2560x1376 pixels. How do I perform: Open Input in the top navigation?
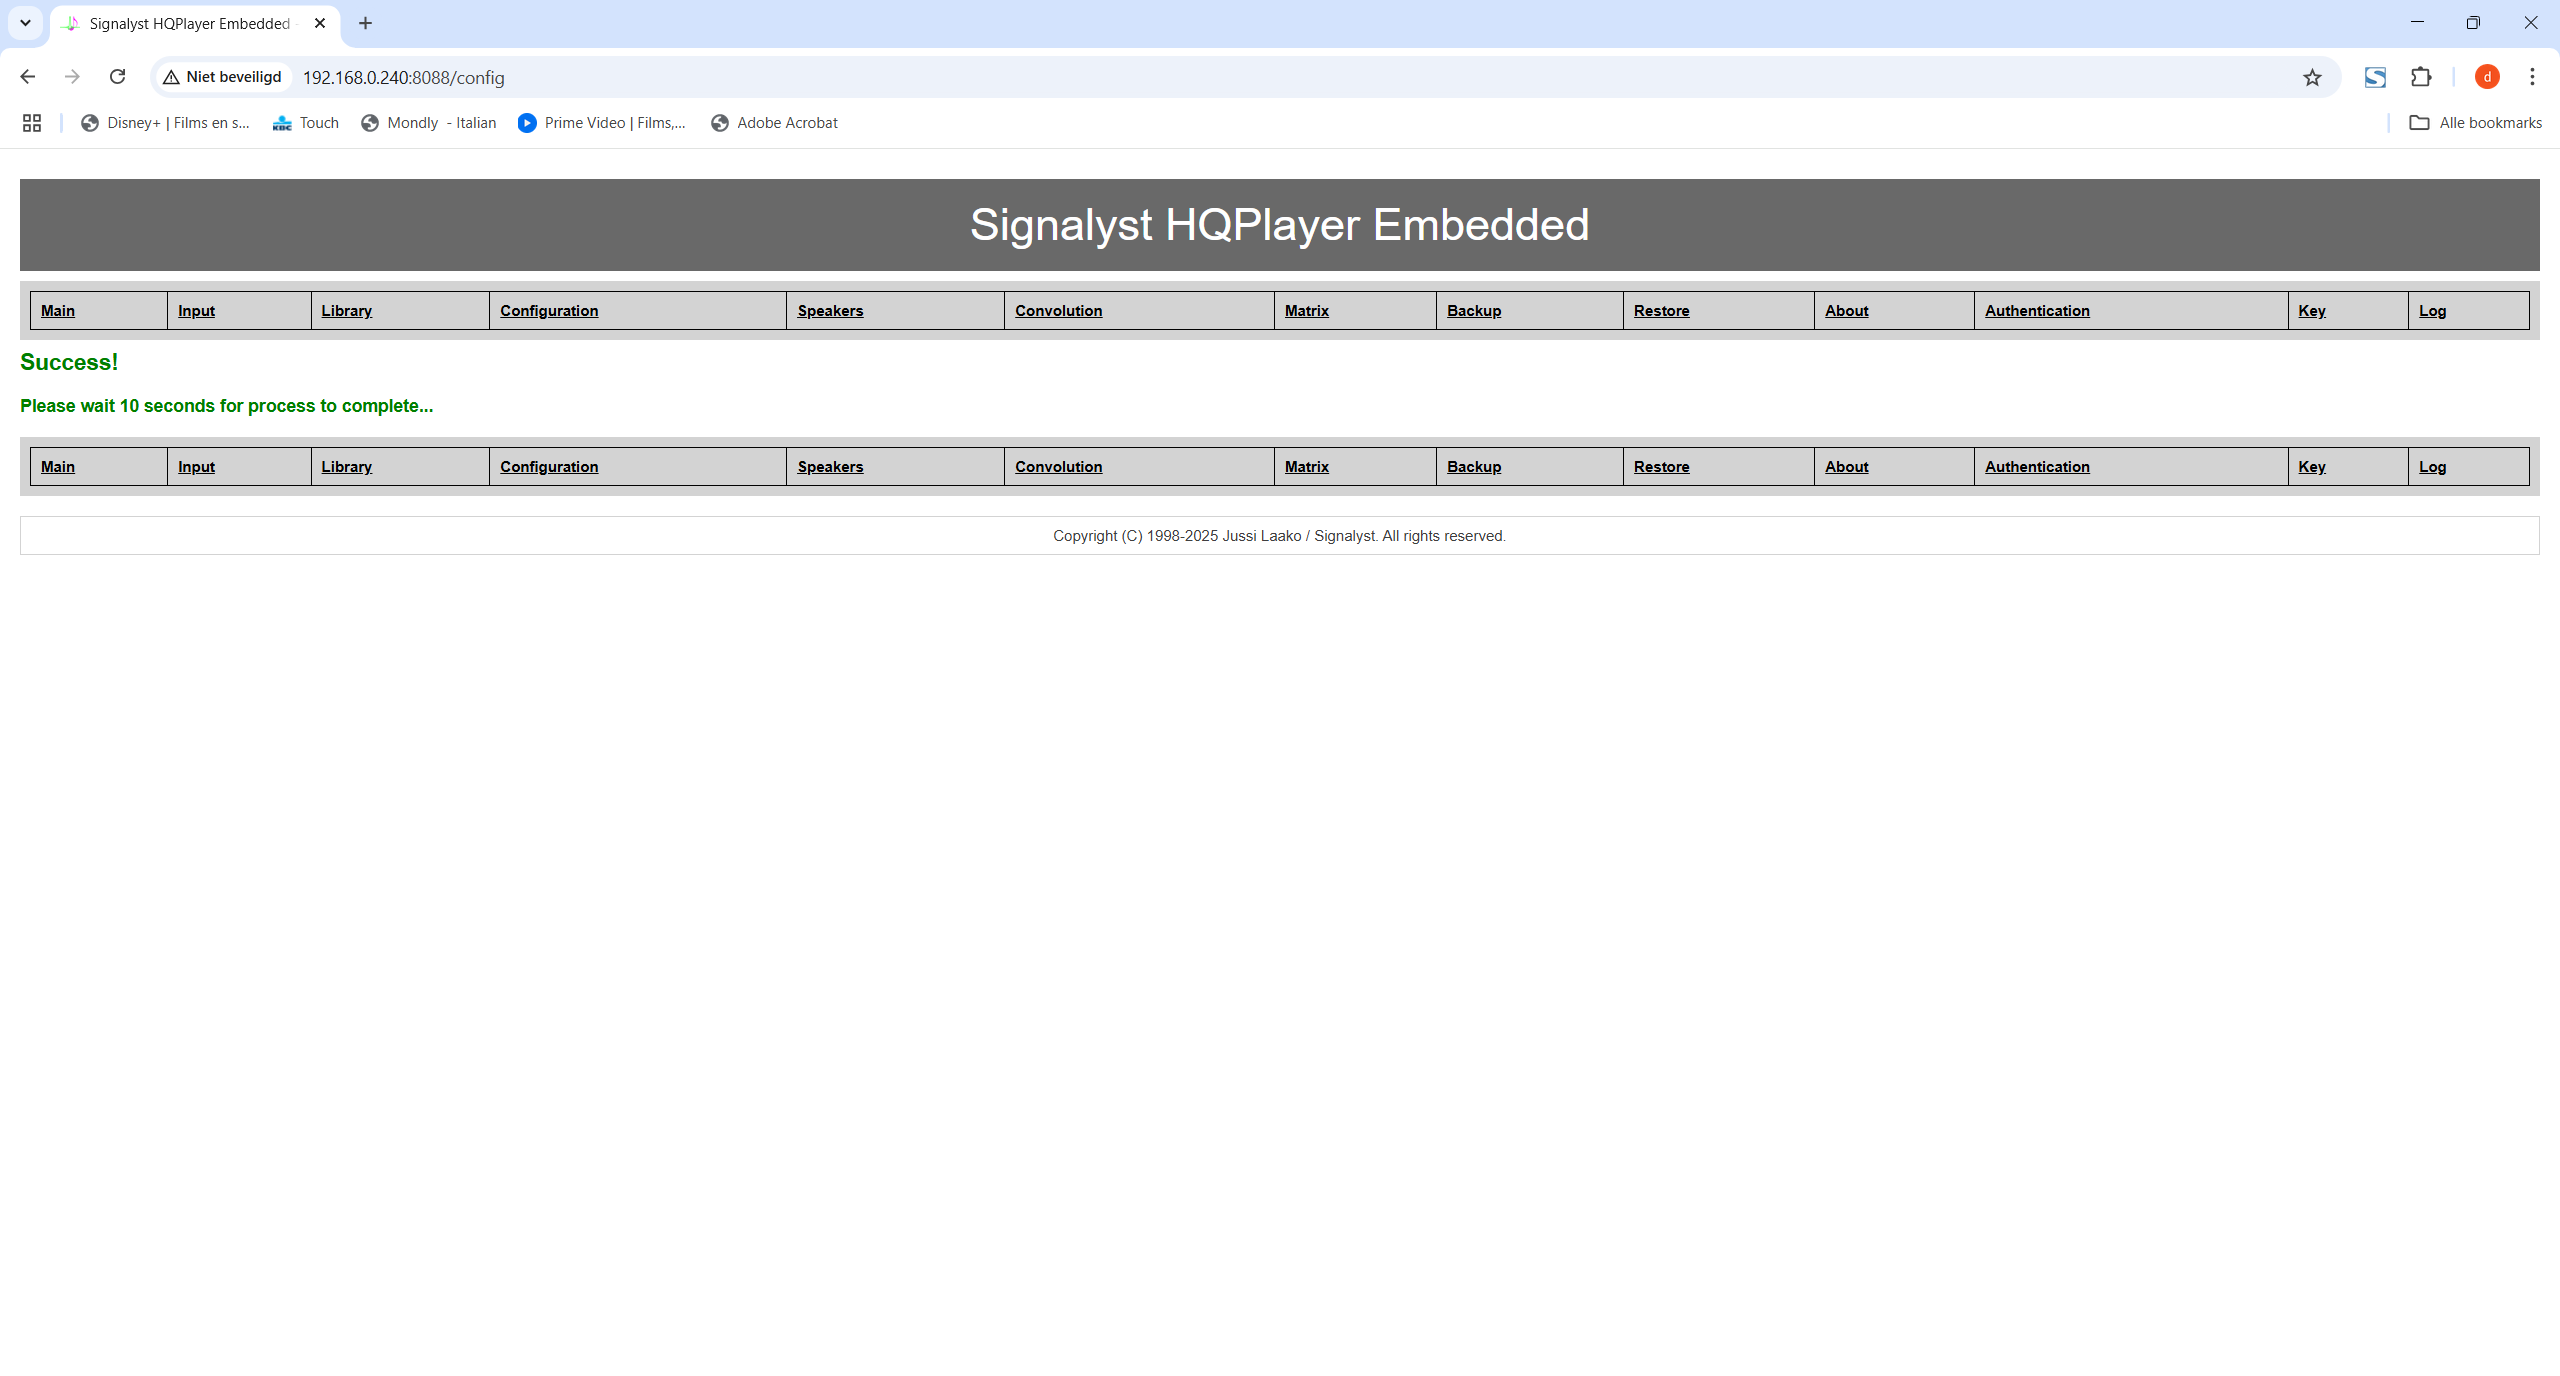tap(197, 311)
